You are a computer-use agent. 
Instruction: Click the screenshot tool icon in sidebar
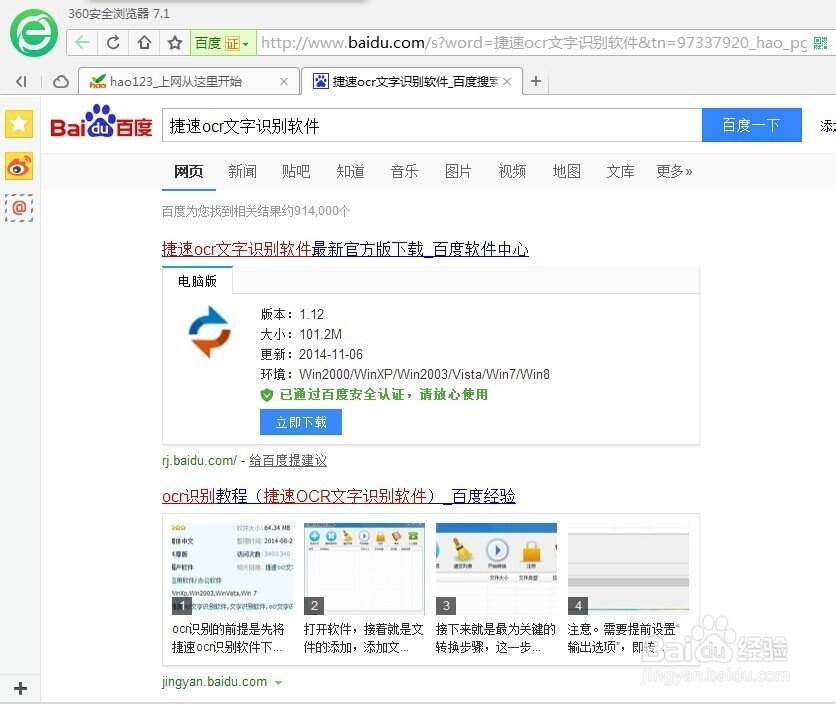[x=17, y=208]
